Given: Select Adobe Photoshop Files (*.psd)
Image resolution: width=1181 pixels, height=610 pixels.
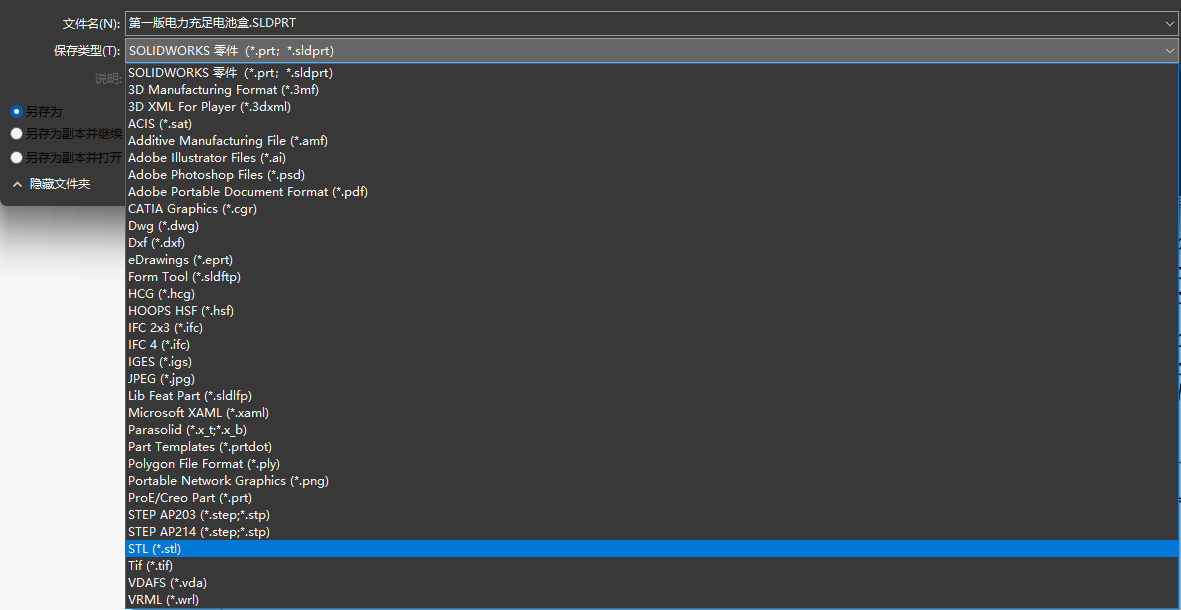Looking at the screenshot, I should click(x=652, y=175).
